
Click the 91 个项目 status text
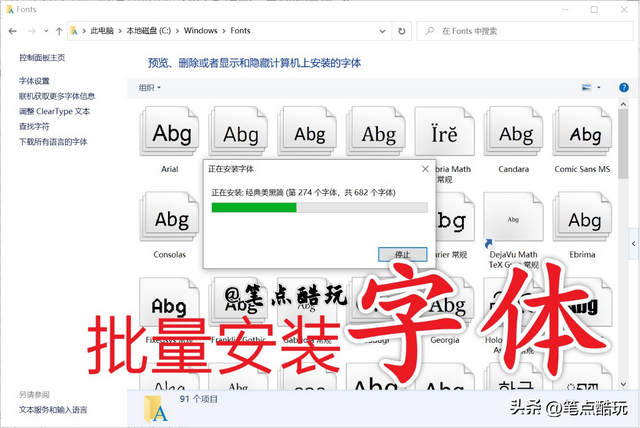tap(198, 399)
